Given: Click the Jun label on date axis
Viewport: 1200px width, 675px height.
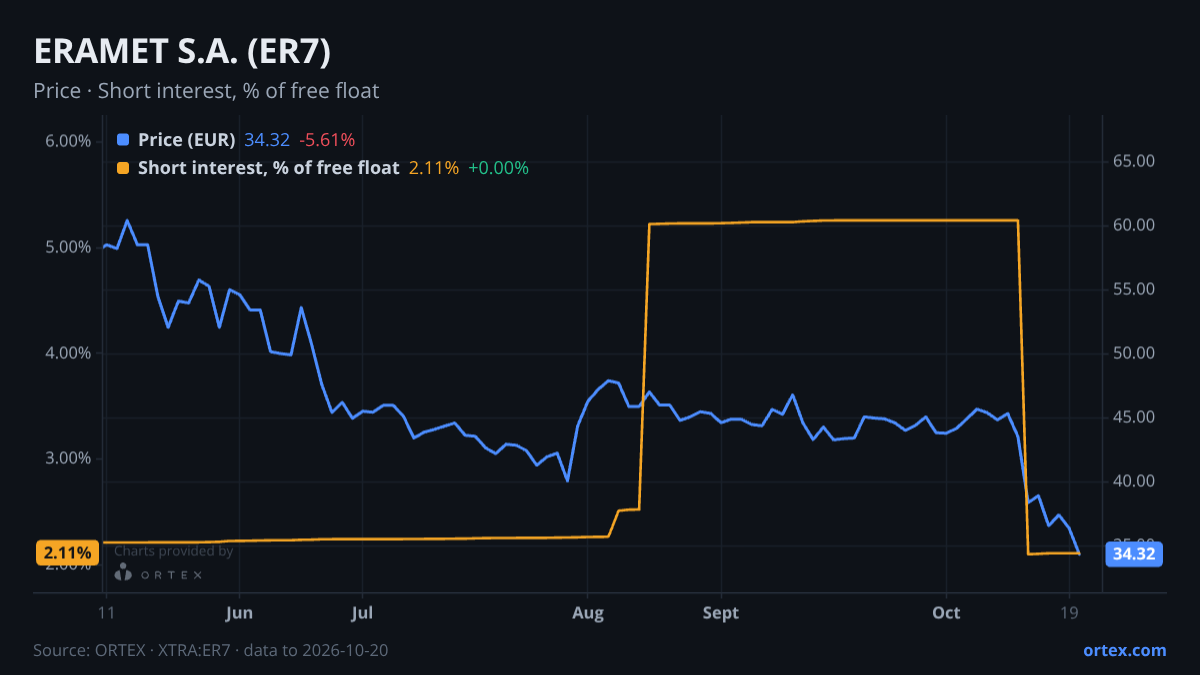Looking at the screenshot, I should click(x=240, y=612).
